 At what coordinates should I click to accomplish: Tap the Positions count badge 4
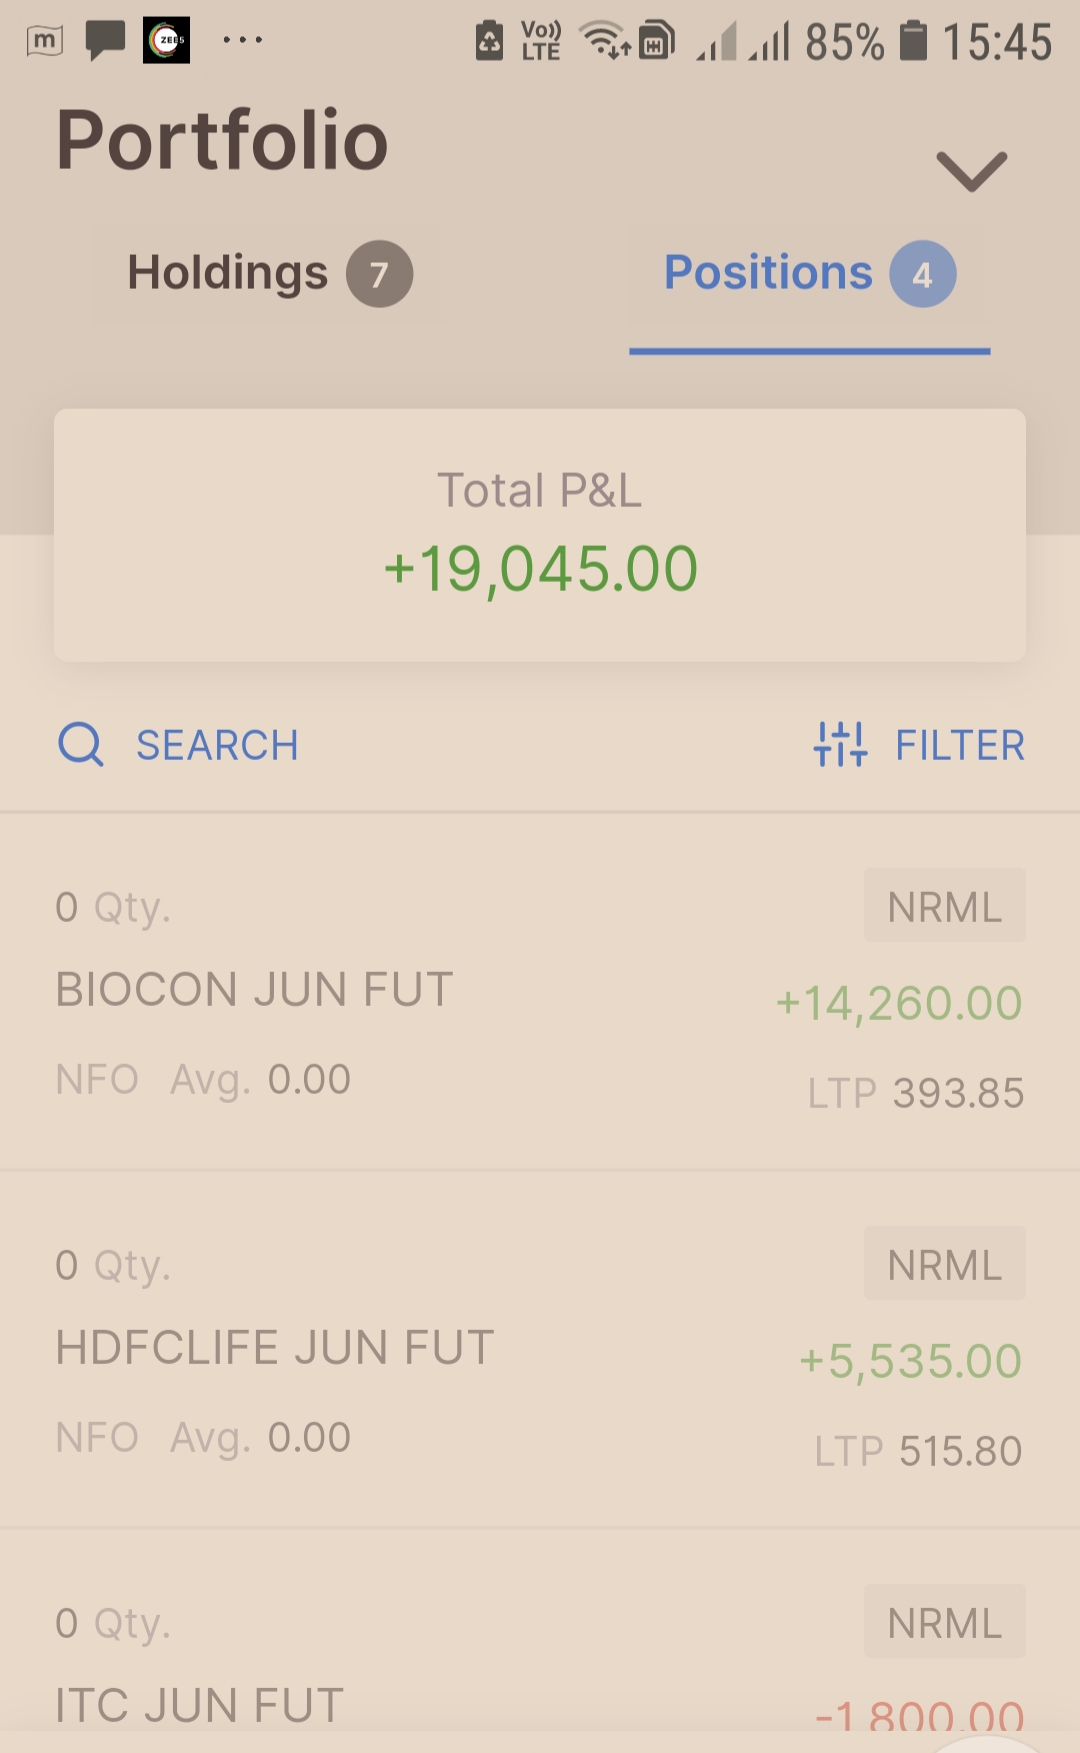tap(923, 274)
